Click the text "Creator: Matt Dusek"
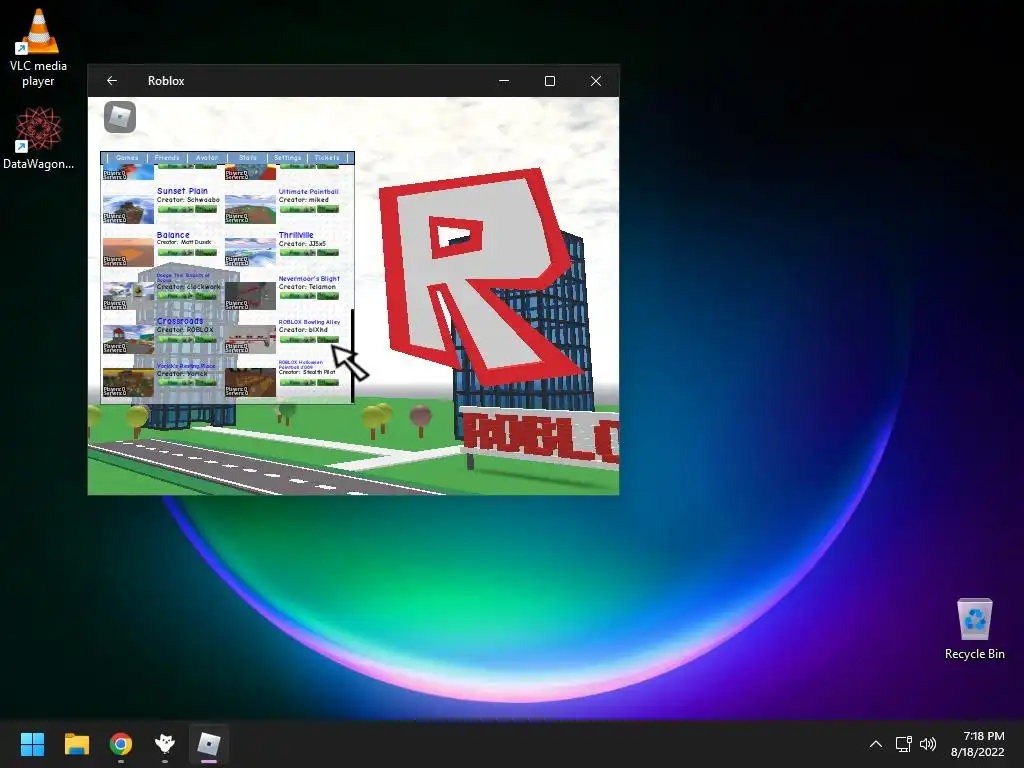 click(184, 242)
